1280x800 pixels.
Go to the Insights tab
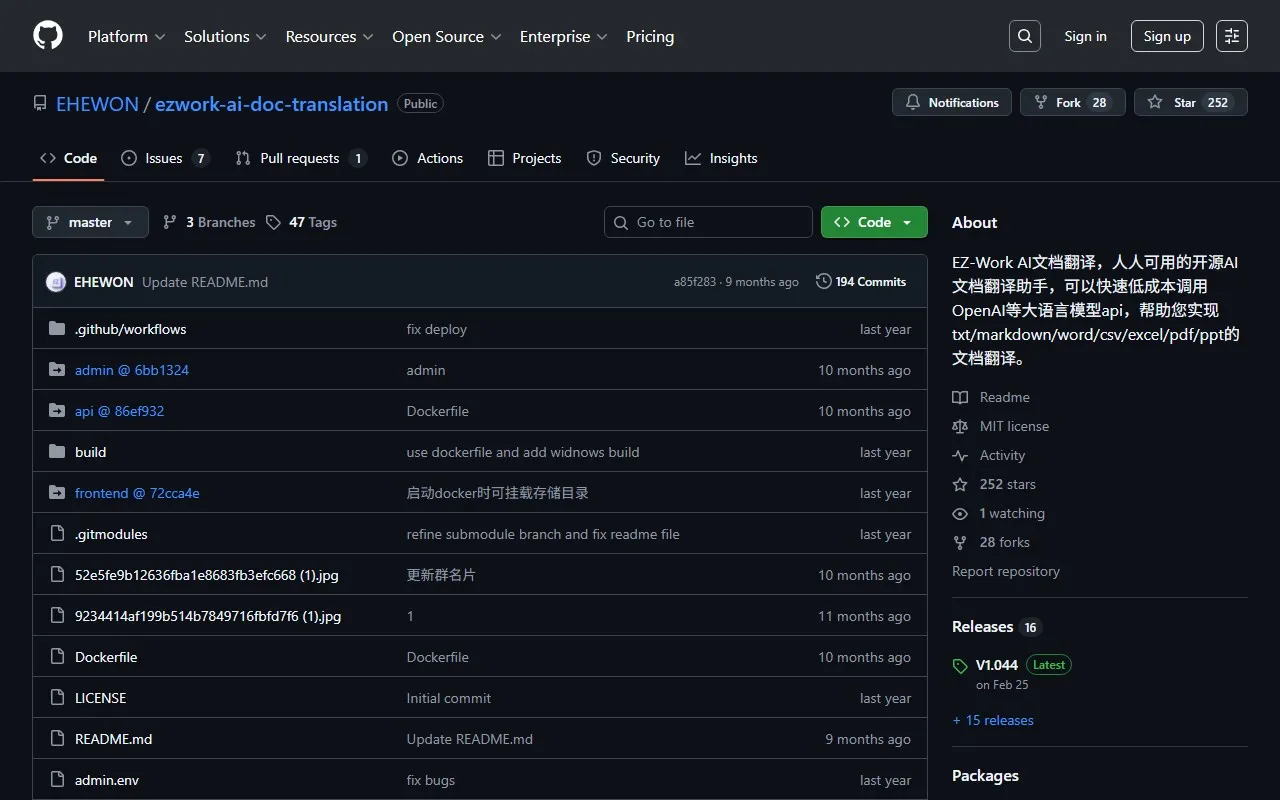coord(721,158)
